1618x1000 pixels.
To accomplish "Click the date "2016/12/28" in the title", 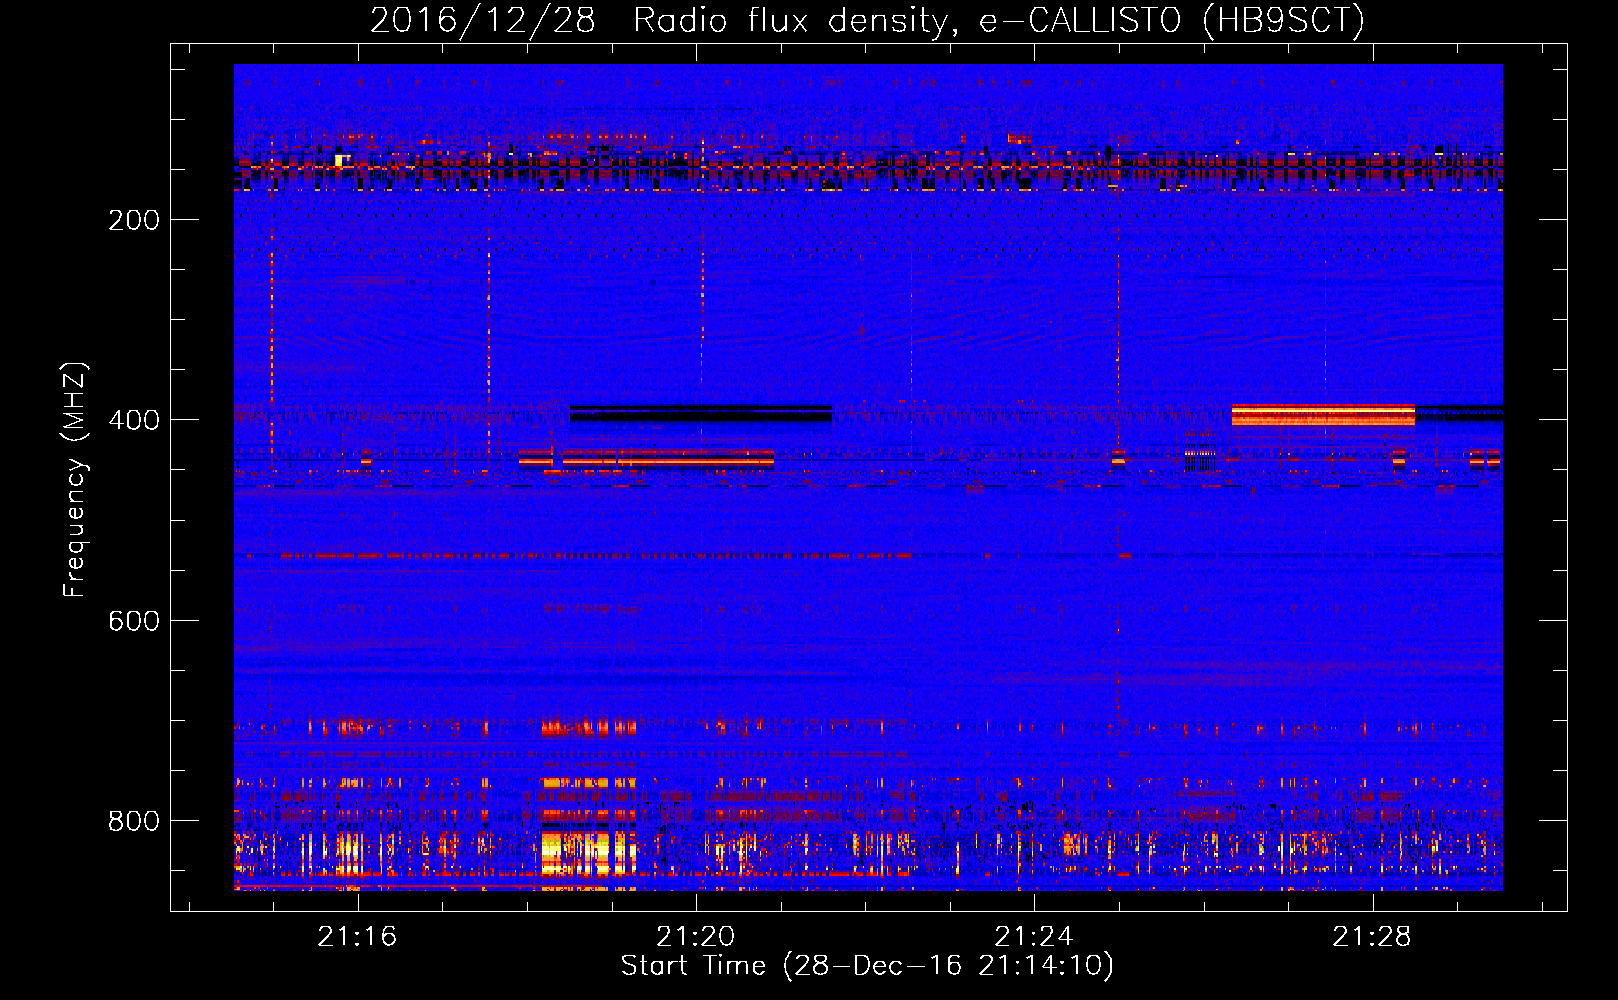I will tap(483, 21).
